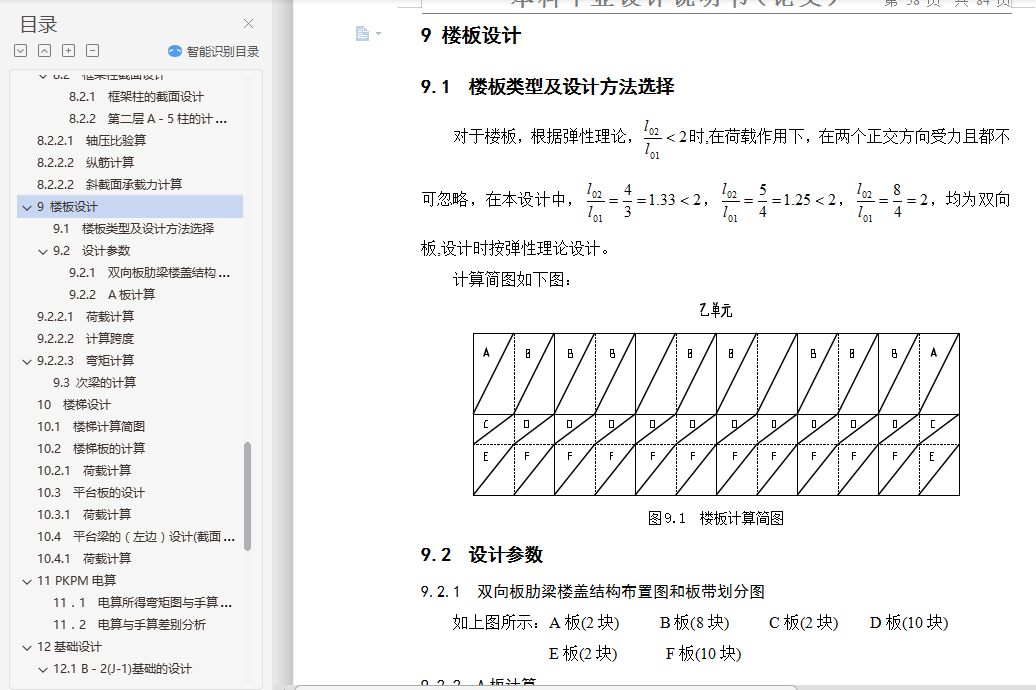Open 10.2 楼梯板的计算 entry
This screenshot has height=690, width=1036.
(x=91, y=449)
